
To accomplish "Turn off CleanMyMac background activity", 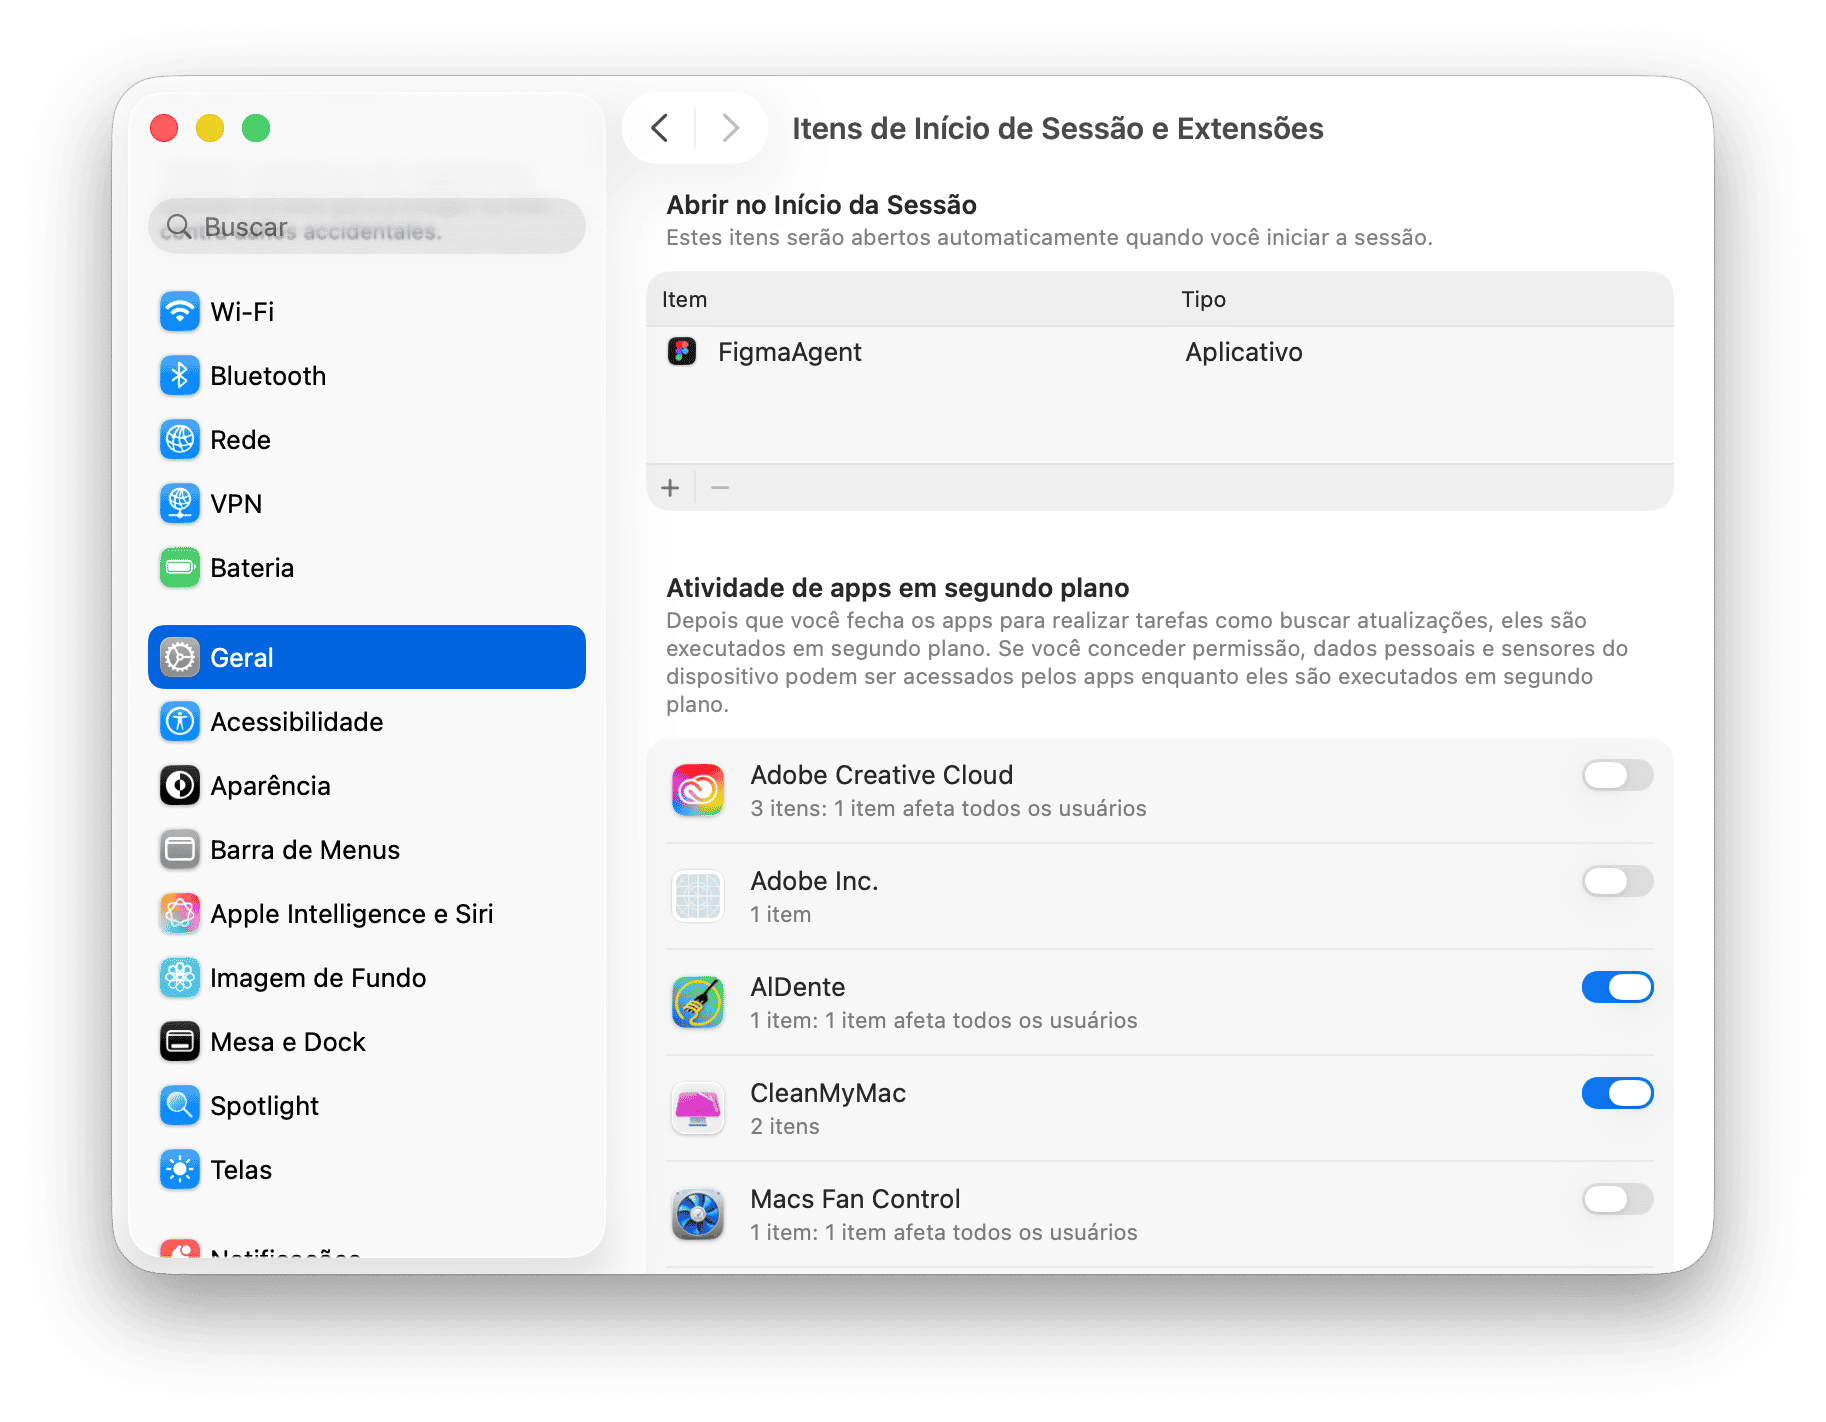I will 1617,1093.
